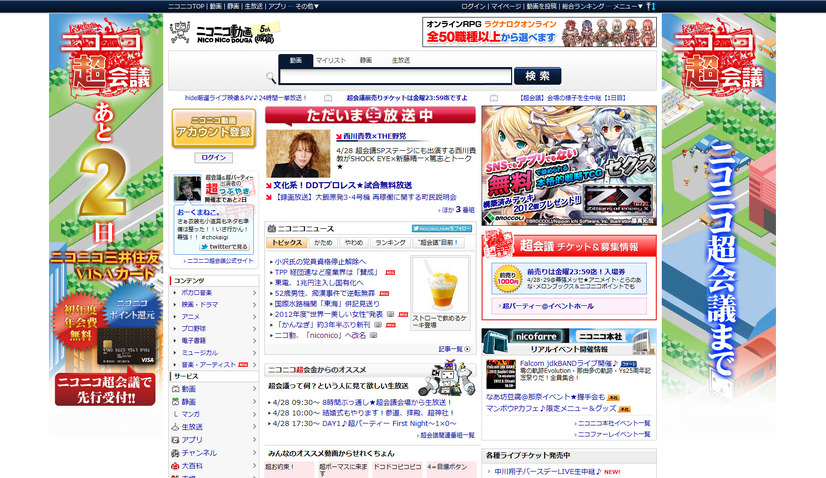The width and height of the screenshot is (826, 478).
Task: Select the マイリスト search tab
Action: 331,61
